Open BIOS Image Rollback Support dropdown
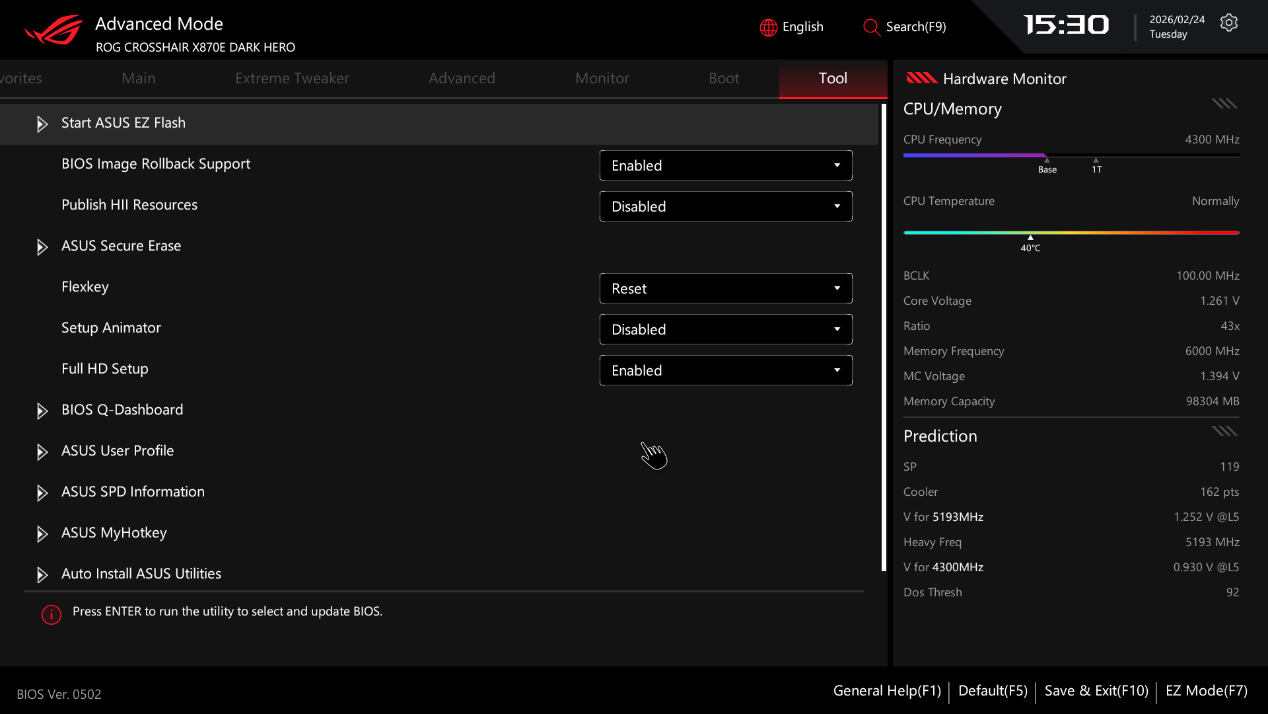1268x714 pixels. pyautogui.click(x=725, y=166)
